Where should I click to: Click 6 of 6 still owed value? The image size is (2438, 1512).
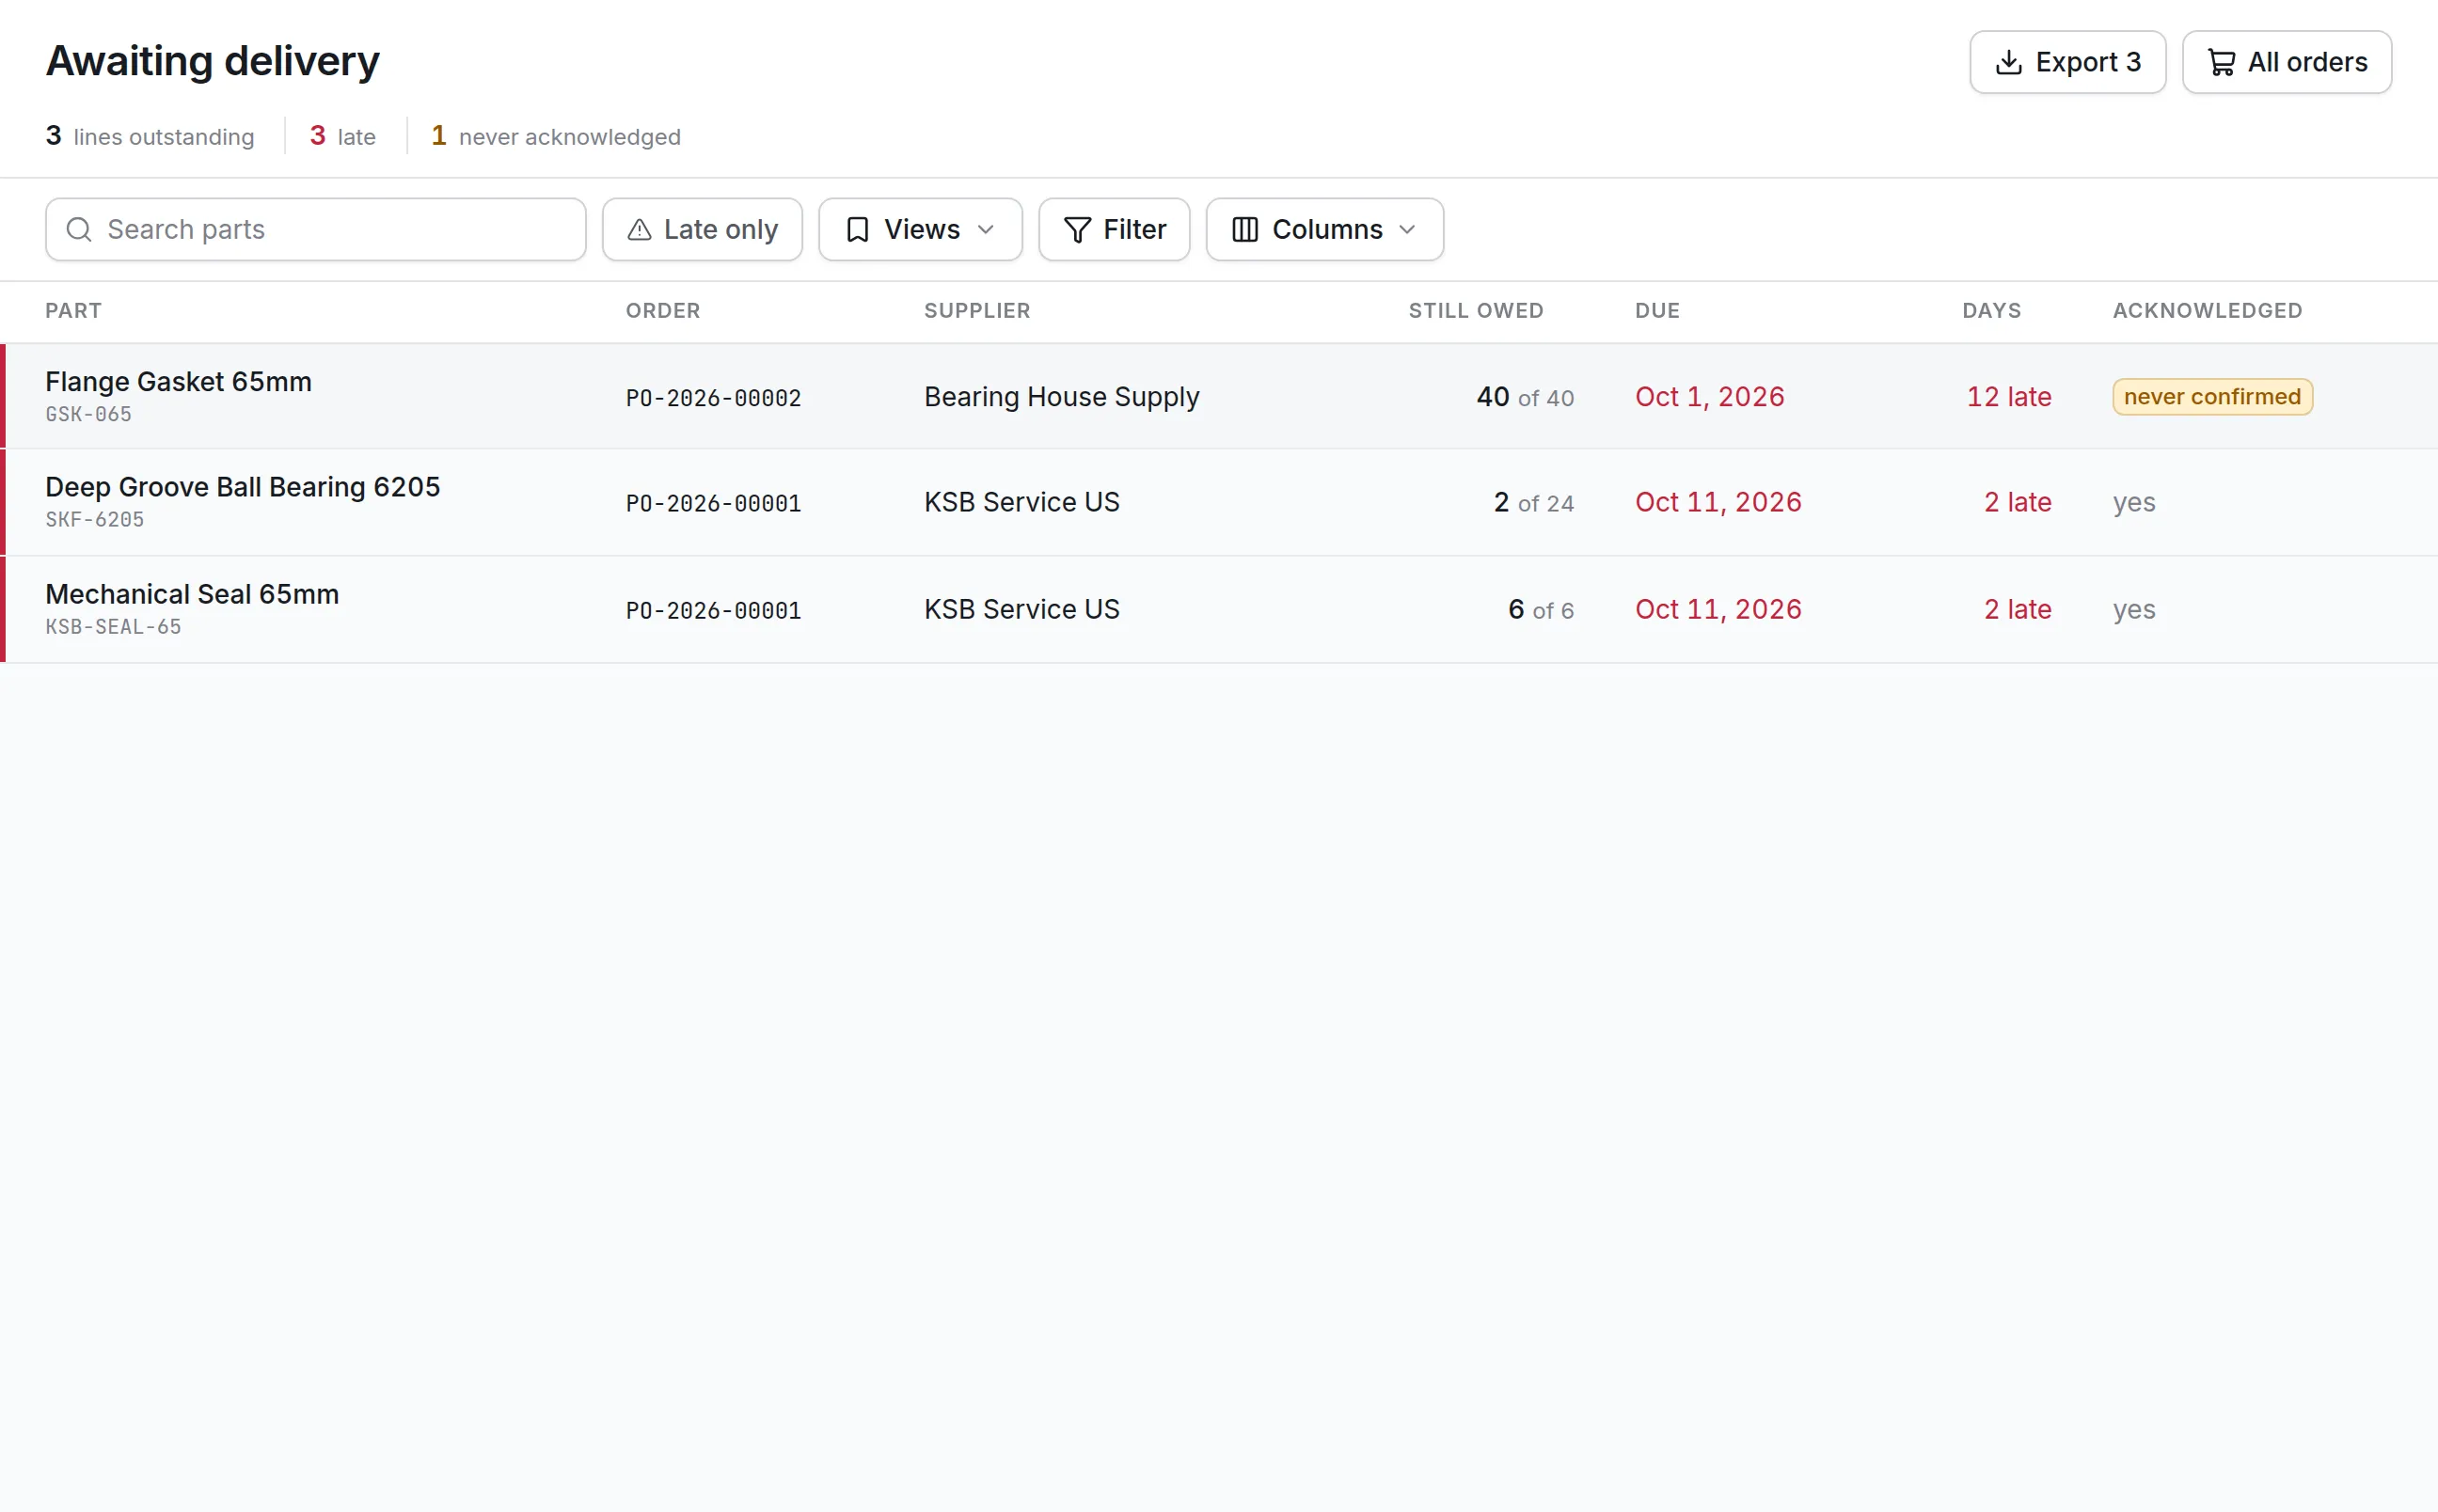(x=1541, y=609)
